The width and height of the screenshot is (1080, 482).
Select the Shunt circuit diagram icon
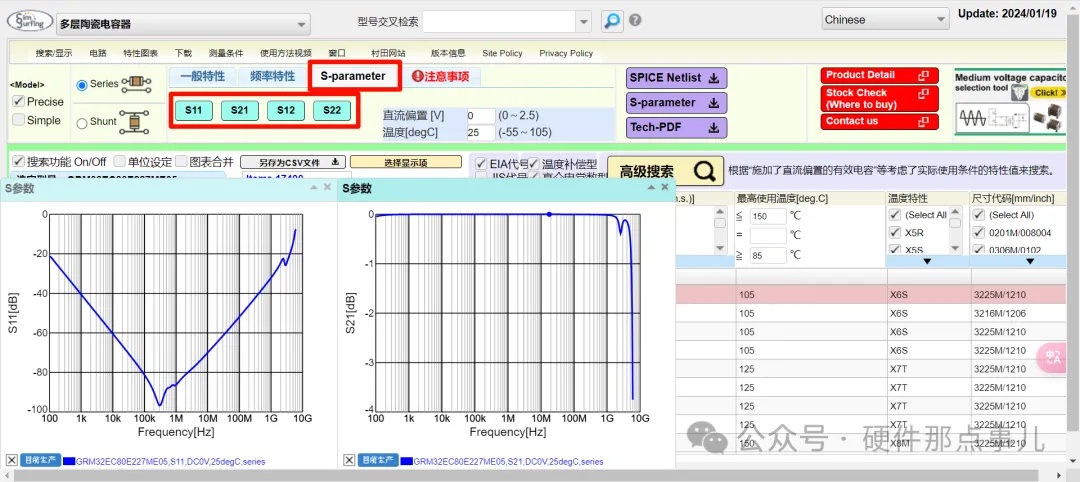click(130, 122)
